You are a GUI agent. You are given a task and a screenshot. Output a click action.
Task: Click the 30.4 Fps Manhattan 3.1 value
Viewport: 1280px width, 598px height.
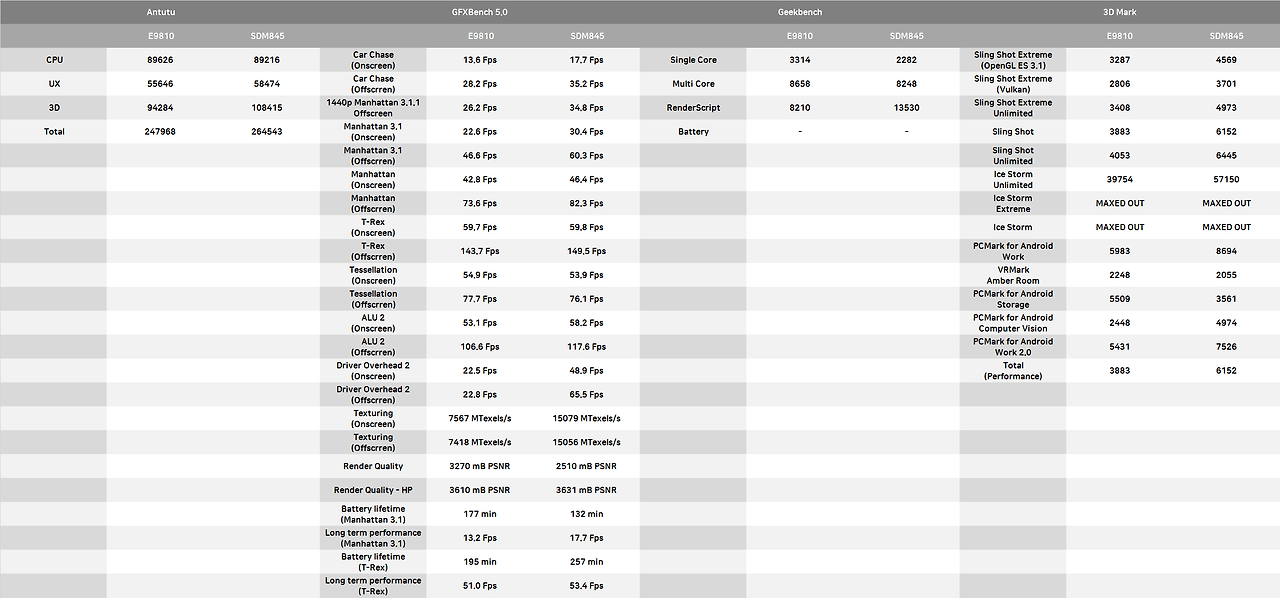point(586,132)
